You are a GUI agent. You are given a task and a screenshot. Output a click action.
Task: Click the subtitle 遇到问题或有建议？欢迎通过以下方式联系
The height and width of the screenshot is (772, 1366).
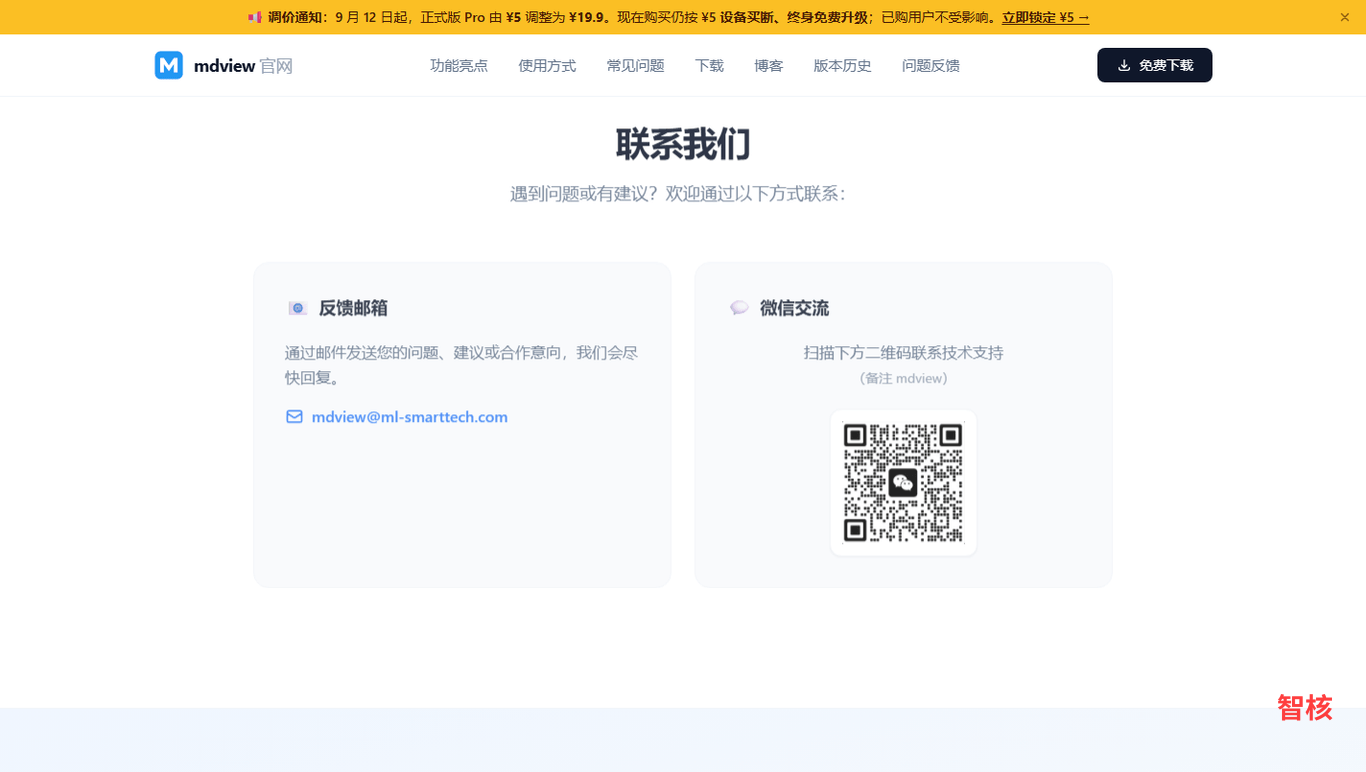pos(678,194)
